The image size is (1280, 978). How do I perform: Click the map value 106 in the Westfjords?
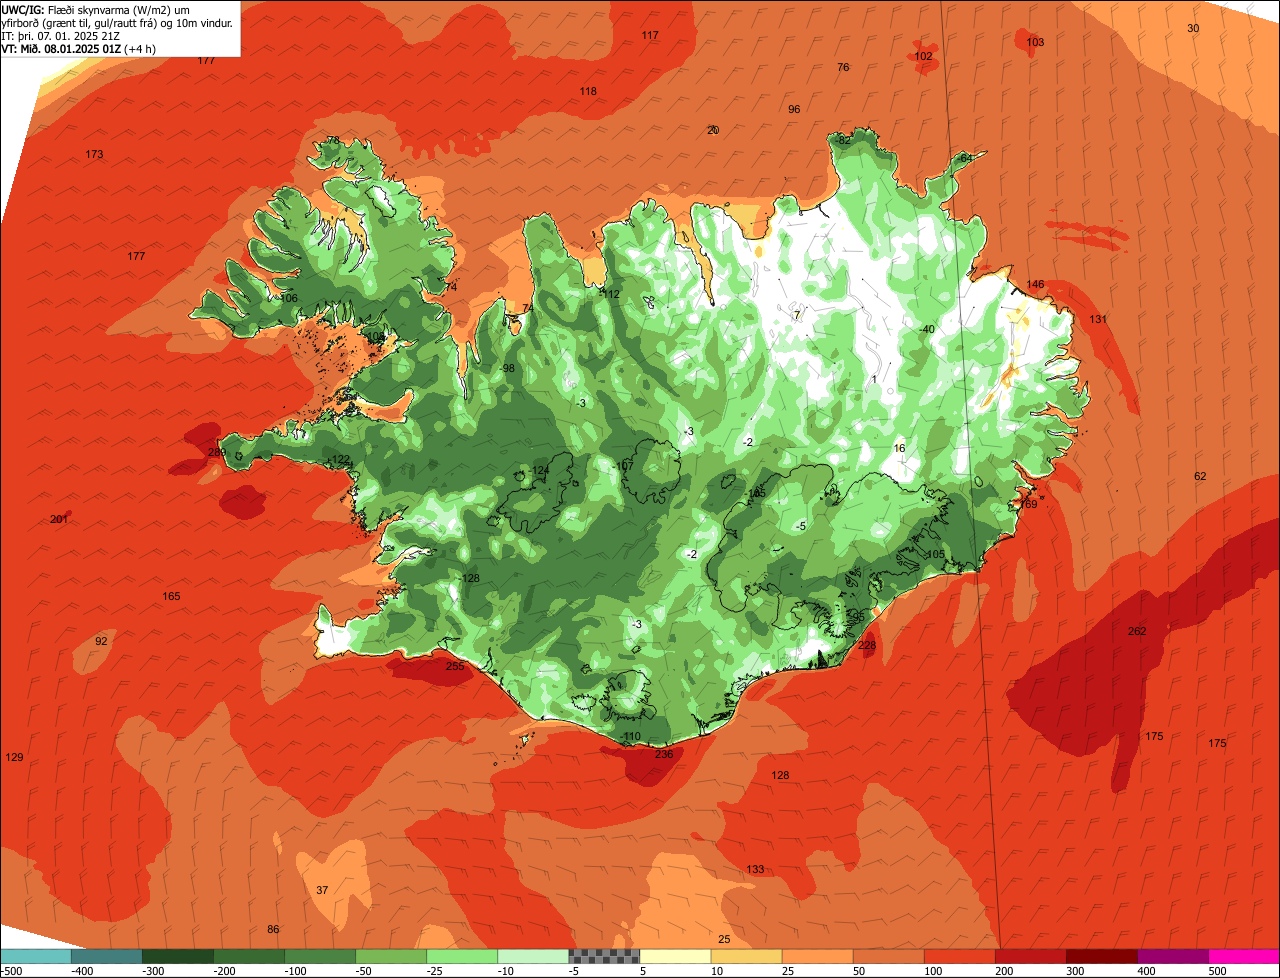289,299
